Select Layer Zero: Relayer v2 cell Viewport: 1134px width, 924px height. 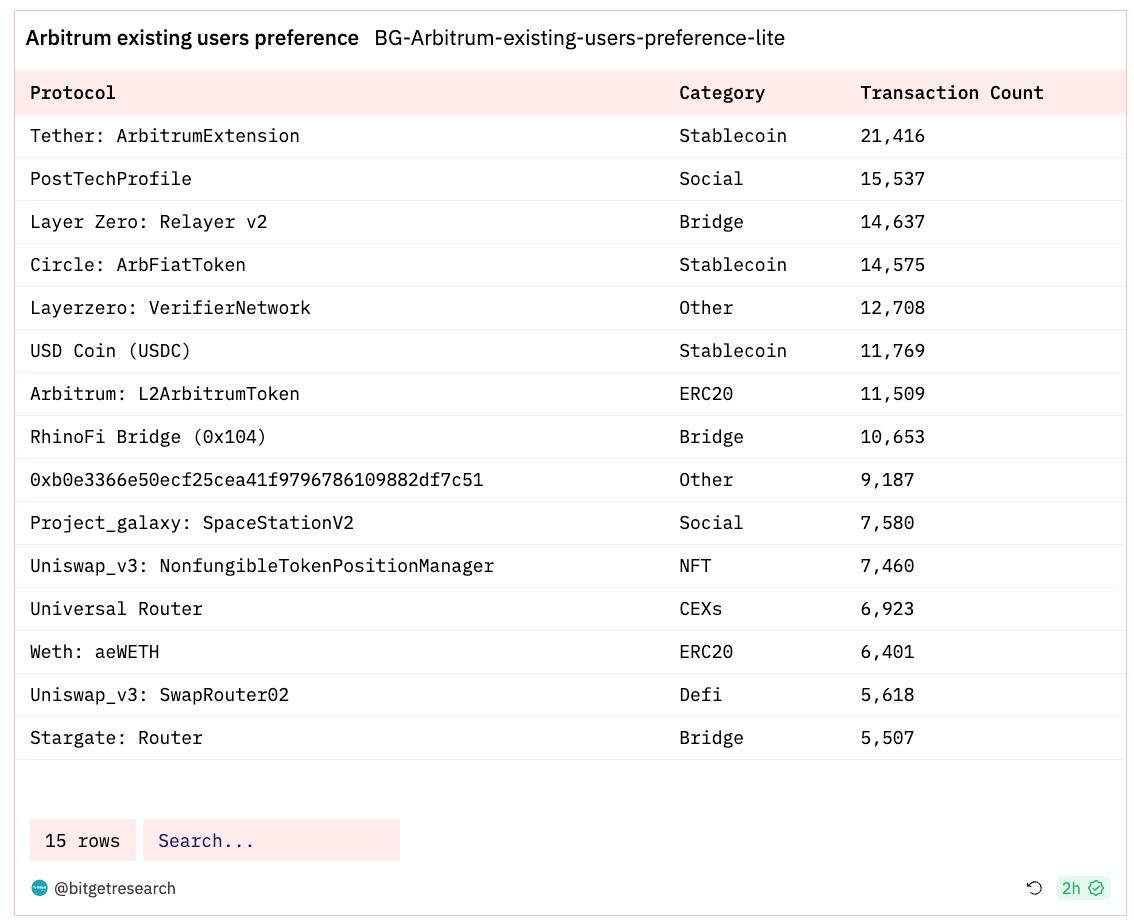(x=148, y=222)
